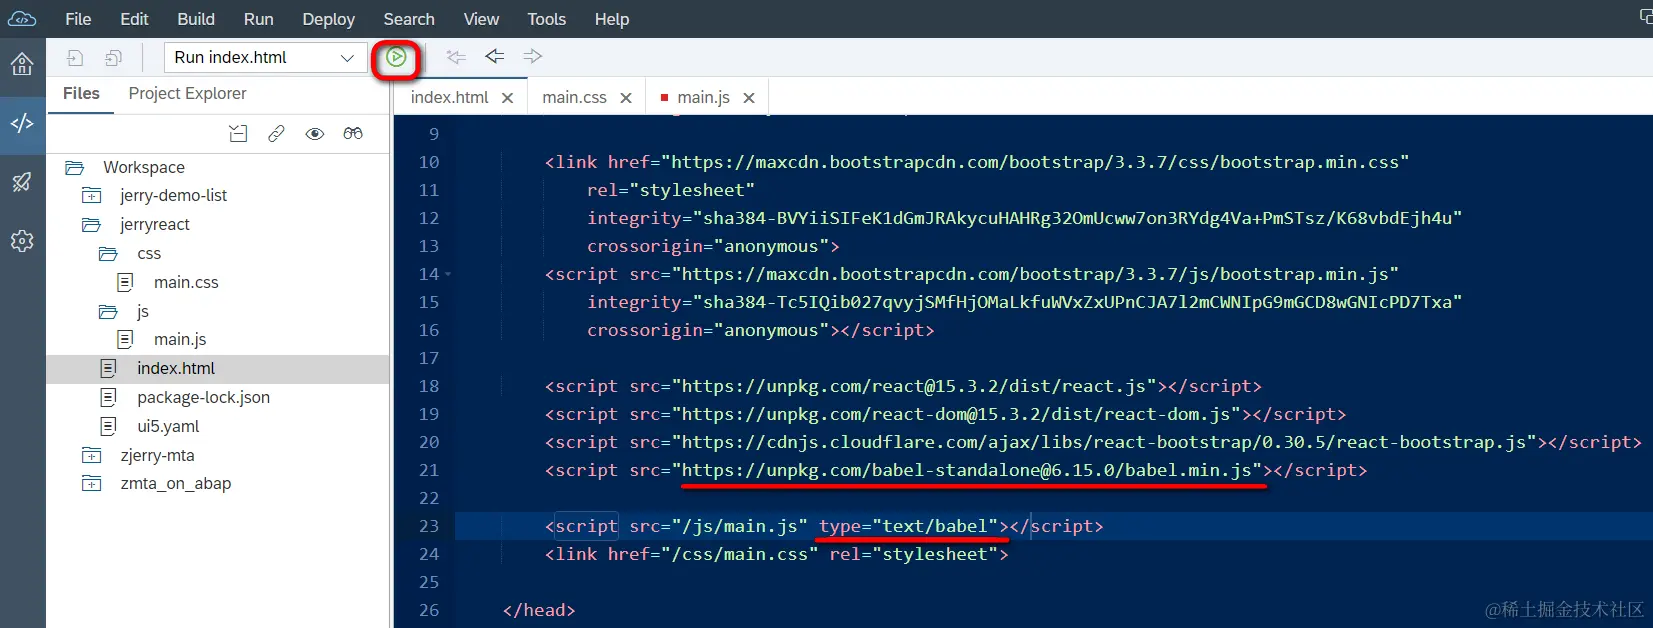
Task: Toggle Link with Editor icon
Action: point(276,133)
